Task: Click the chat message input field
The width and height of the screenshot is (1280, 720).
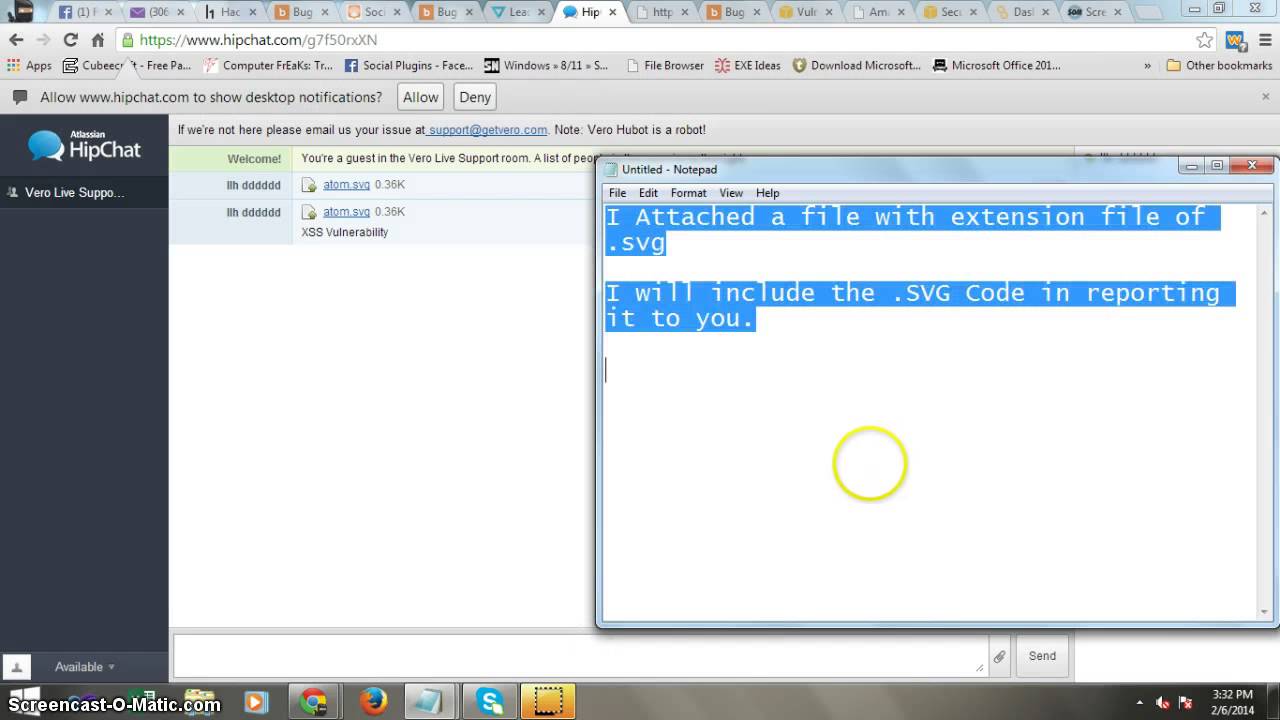Action: click(580, 656)
